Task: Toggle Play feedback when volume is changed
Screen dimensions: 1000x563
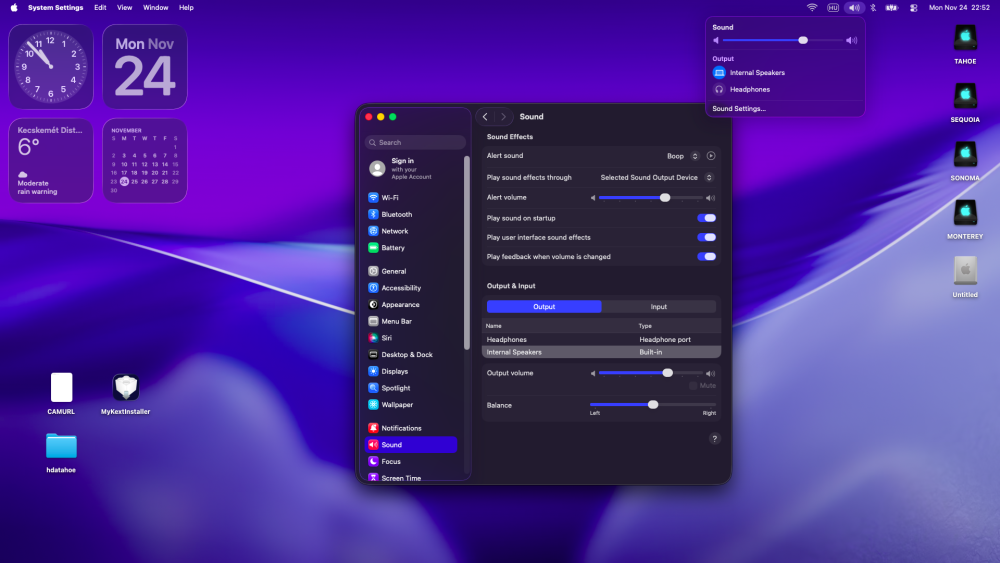Action: click(x=706, y=256)
